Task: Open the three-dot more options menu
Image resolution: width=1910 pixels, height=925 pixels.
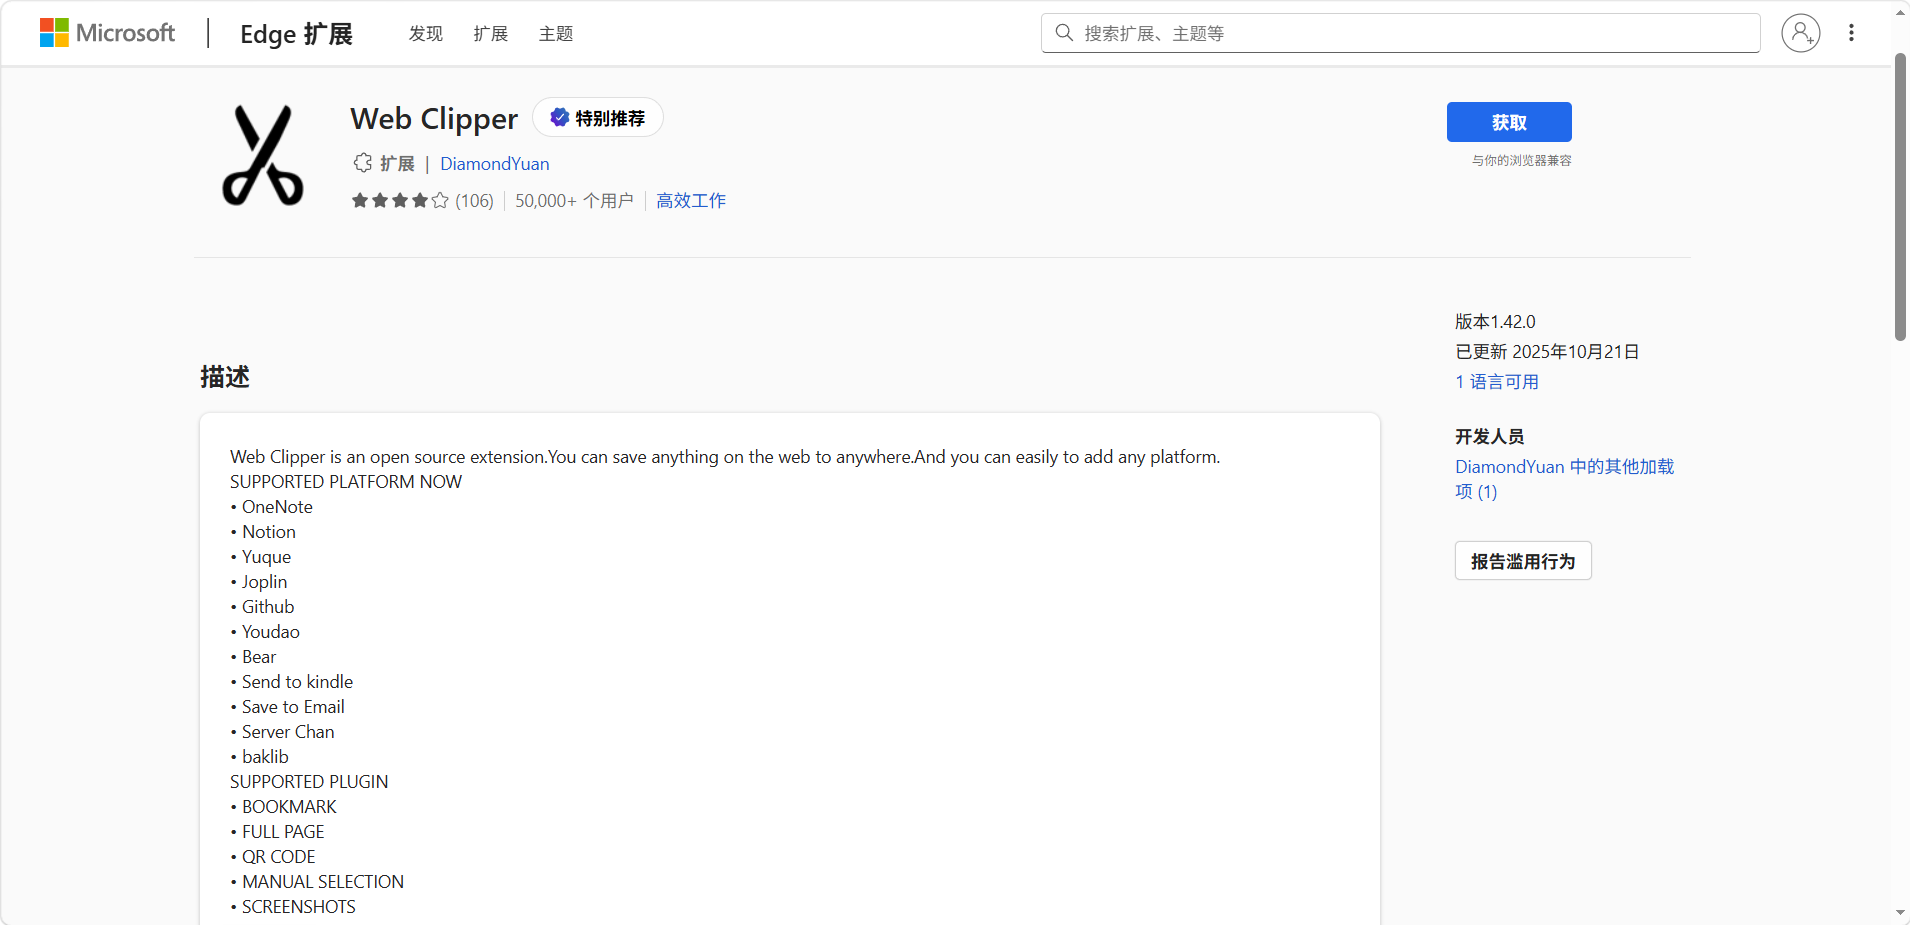Action: coord(1851,33)
